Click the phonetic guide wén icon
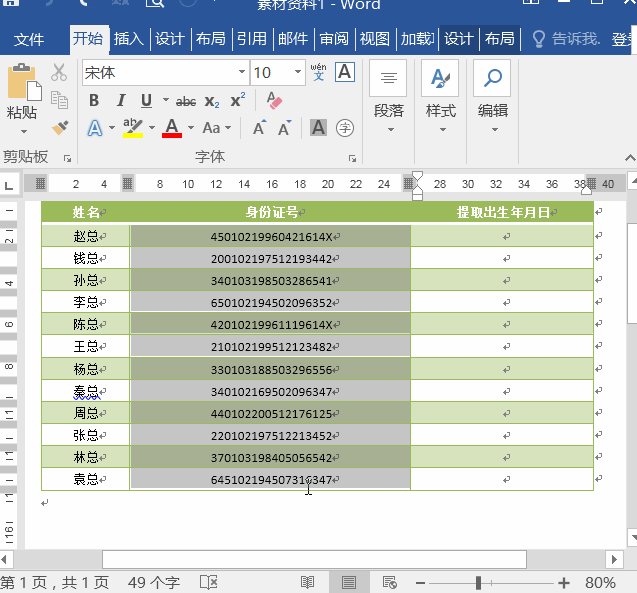 (318, 72)
